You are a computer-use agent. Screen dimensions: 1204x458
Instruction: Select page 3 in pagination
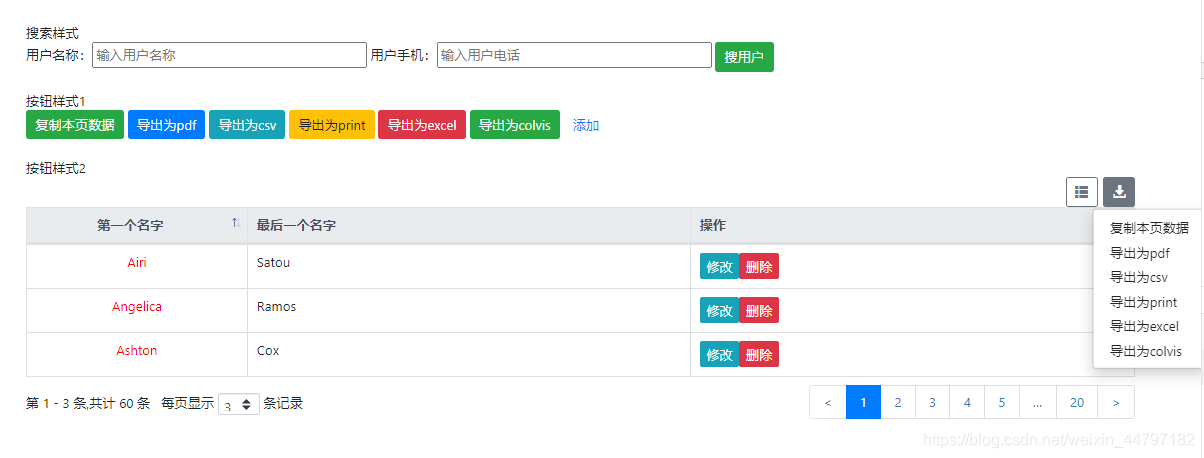[933, 402]
